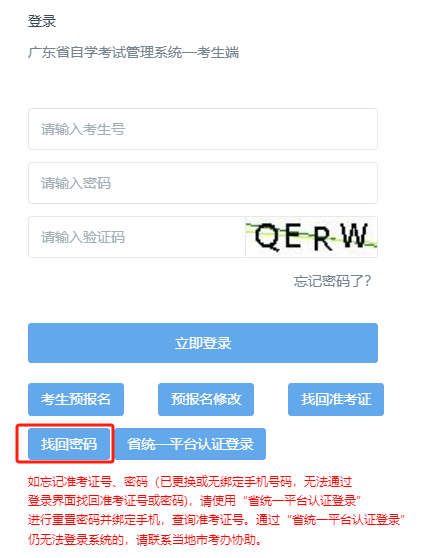This screenshot has height=558, width=430.
Task: Submit with the 立即登录 button
Action: (x=203, y=343)
